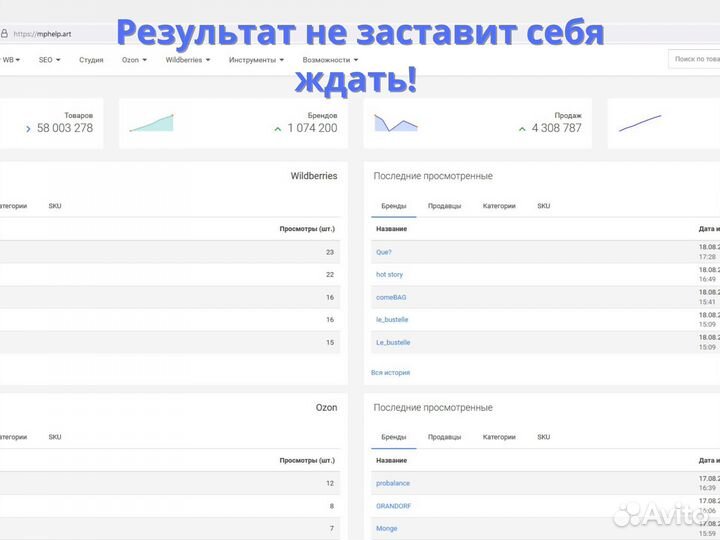Image resolution: width=720 pixels, height=540 pixels.
Task: Open the Студия menu item
Action: point(91,60)
